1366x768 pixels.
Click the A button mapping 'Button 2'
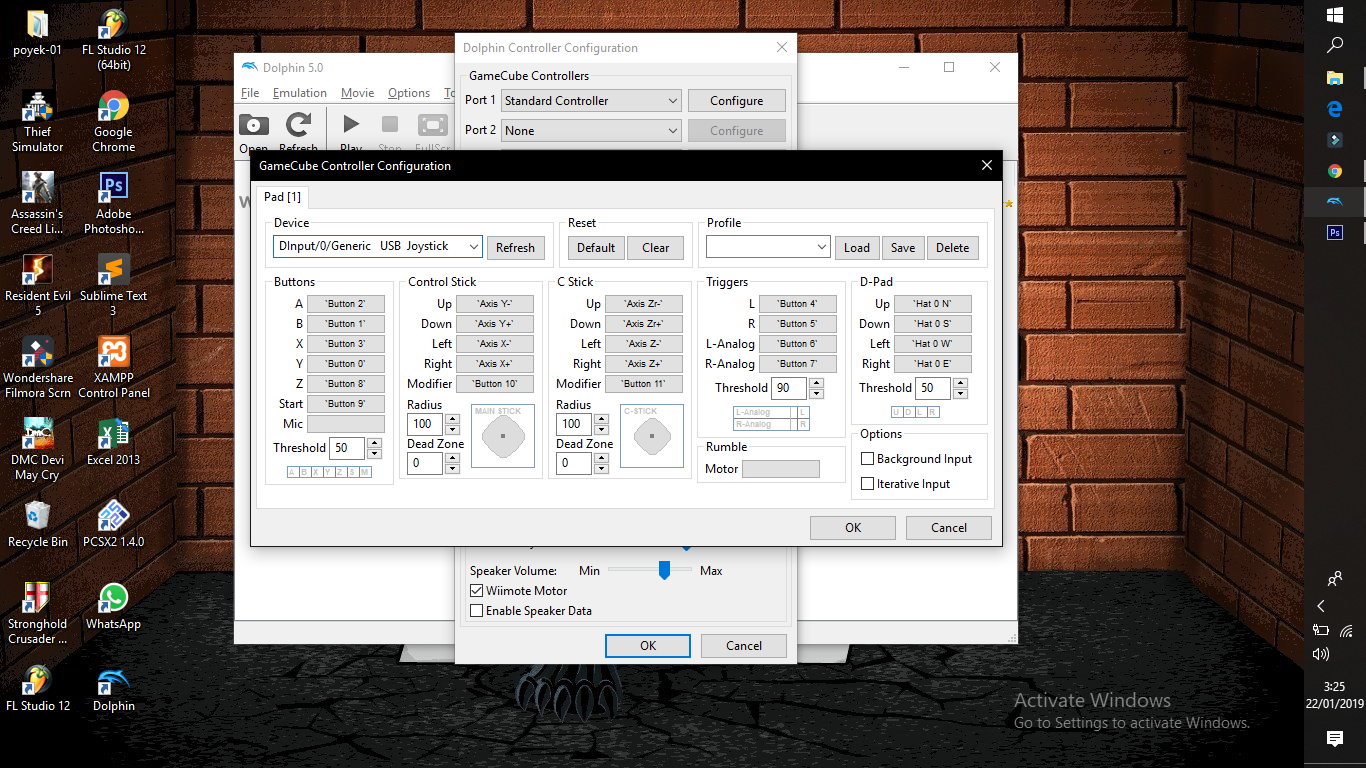point(345,304)
